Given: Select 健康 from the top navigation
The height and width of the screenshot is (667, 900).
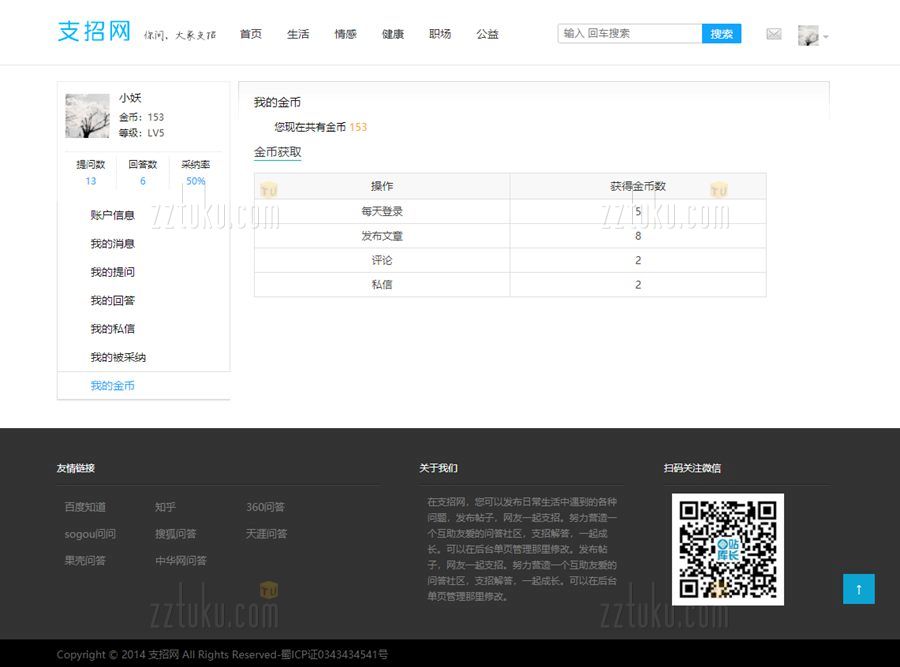Looking at the screenshot, I should tap(393, 34).
